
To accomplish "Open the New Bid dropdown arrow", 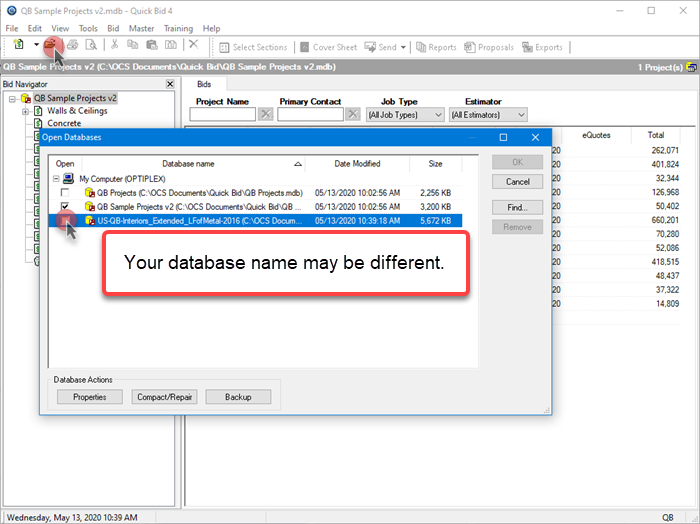I will point(36,45).
